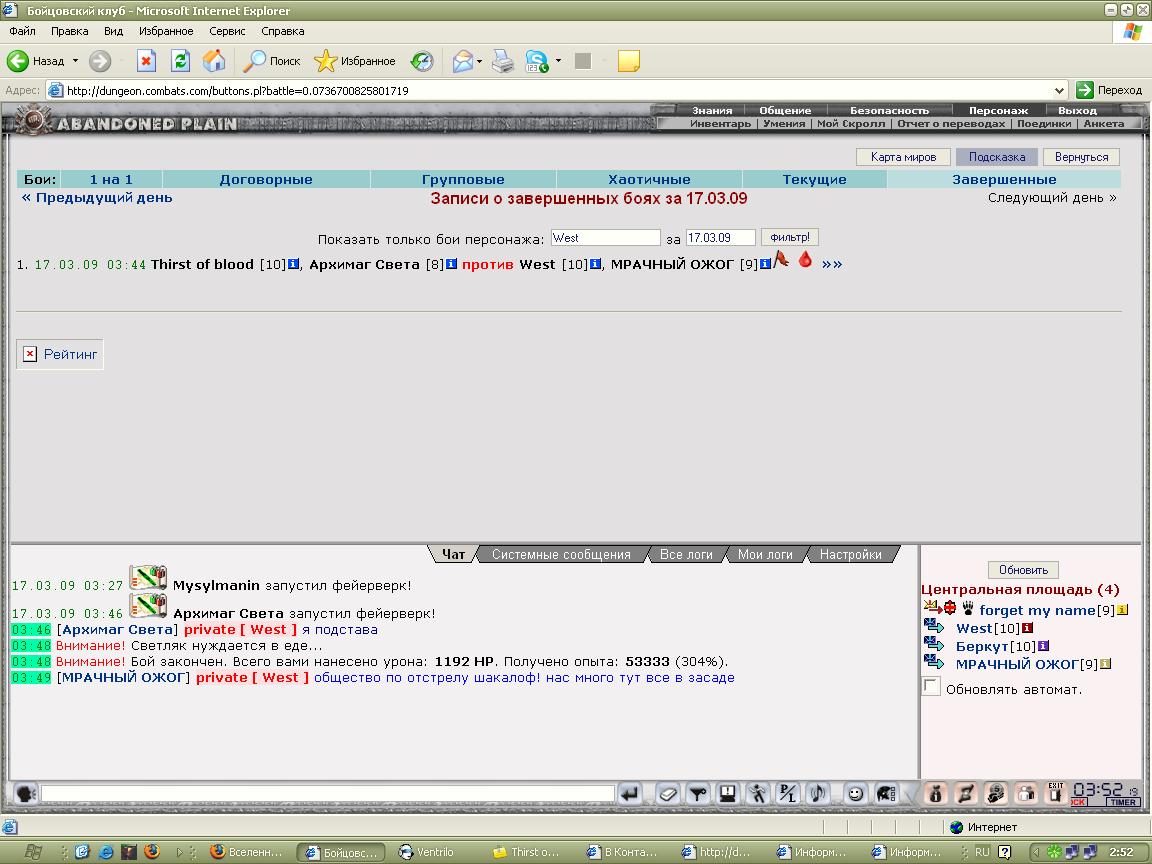Toggle Обновлять автомат. checkbox
Screen dimensions: 1152x864
[x=931, y=687]
